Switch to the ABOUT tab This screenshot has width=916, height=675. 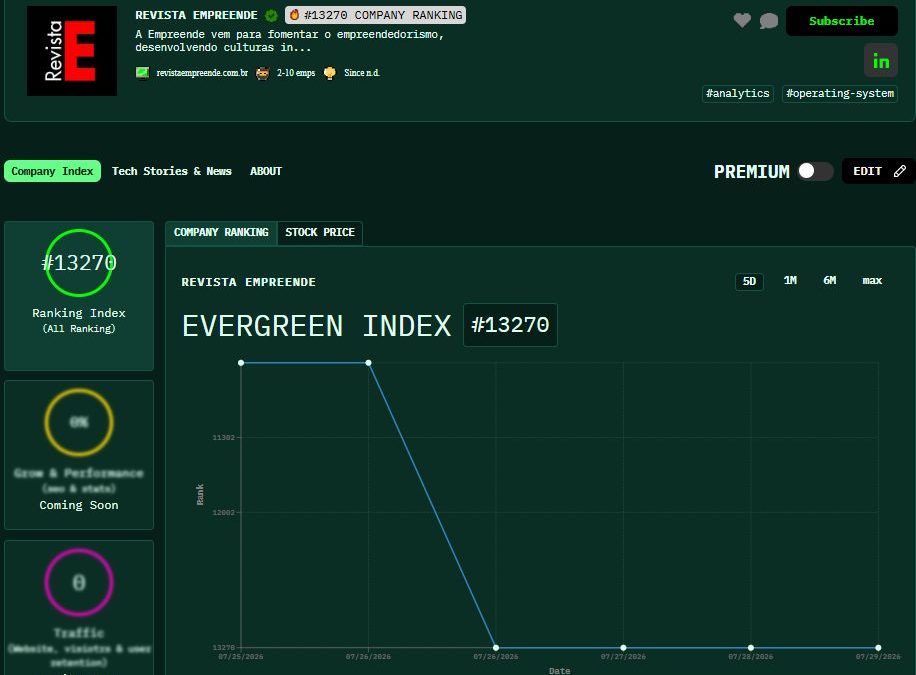266,171
